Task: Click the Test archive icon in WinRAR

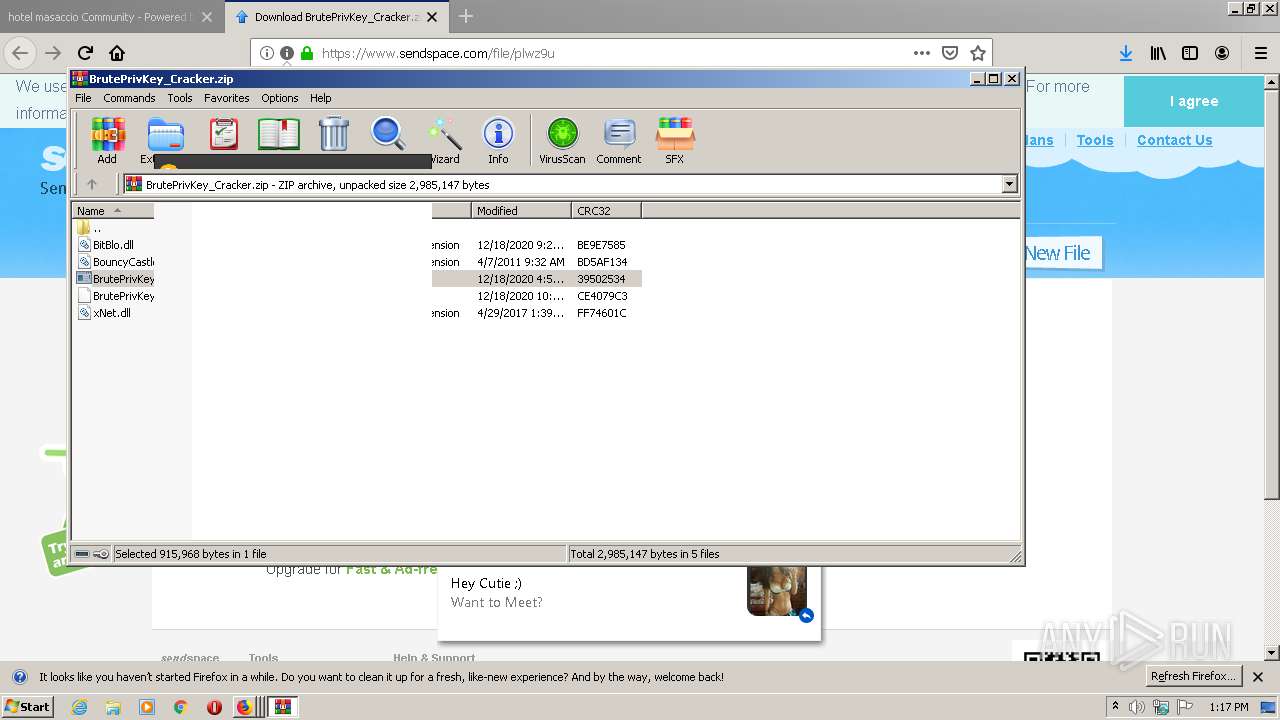Action: pos(223,134)
